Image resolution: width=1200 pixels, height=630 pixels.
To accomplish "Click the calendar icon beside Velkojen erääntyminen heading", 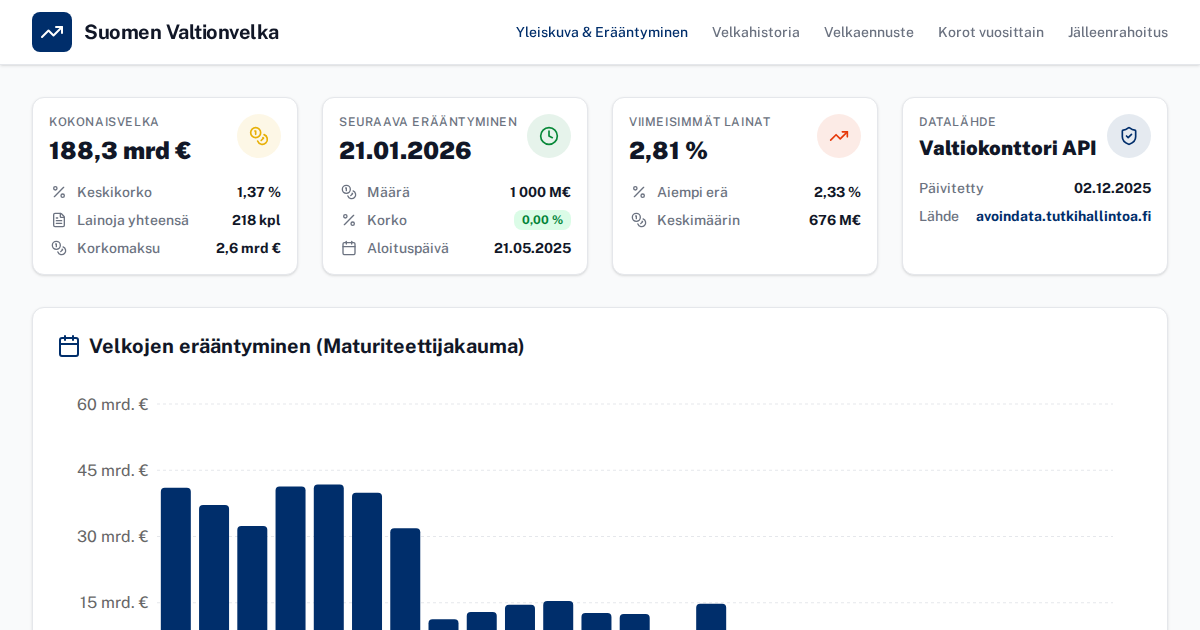I will coord(69,346).
